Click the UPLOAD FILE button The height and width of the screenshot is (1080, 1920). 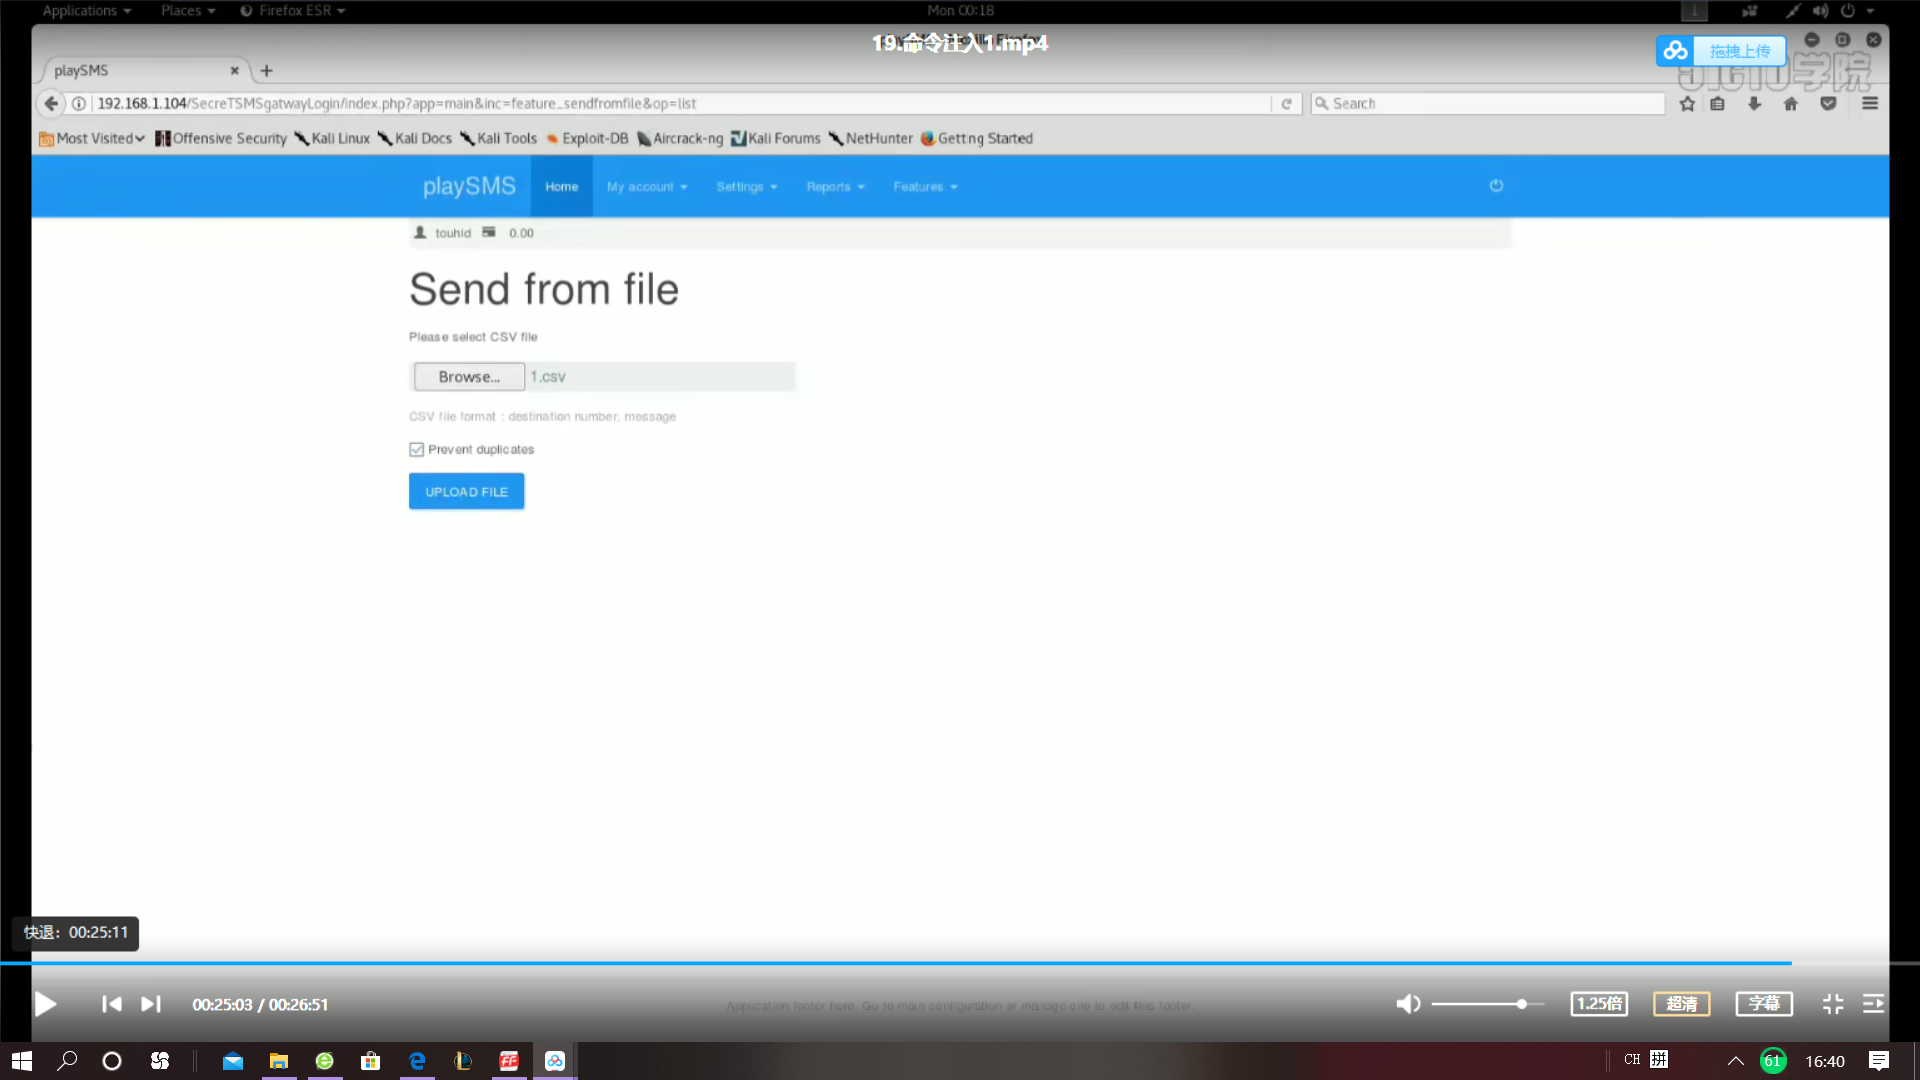click(467, 491)
